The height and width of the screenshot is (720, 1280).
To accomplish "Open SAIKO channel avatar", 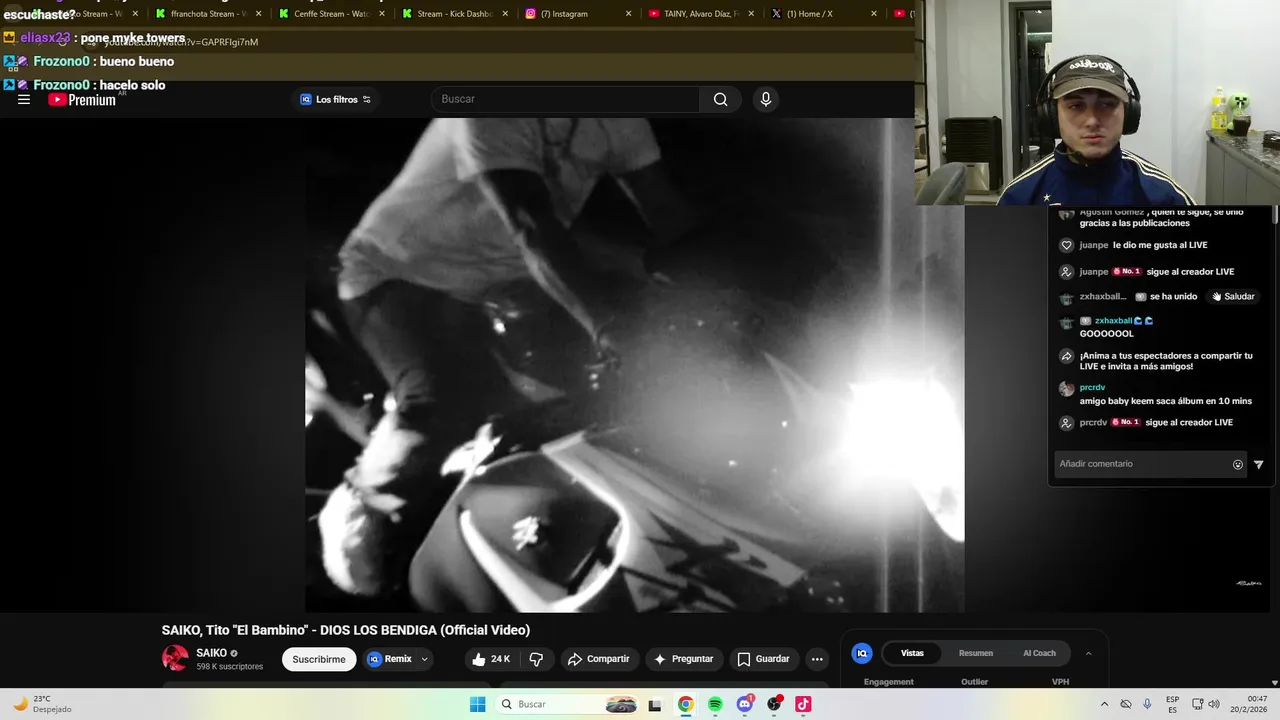I will pos(175,658).
